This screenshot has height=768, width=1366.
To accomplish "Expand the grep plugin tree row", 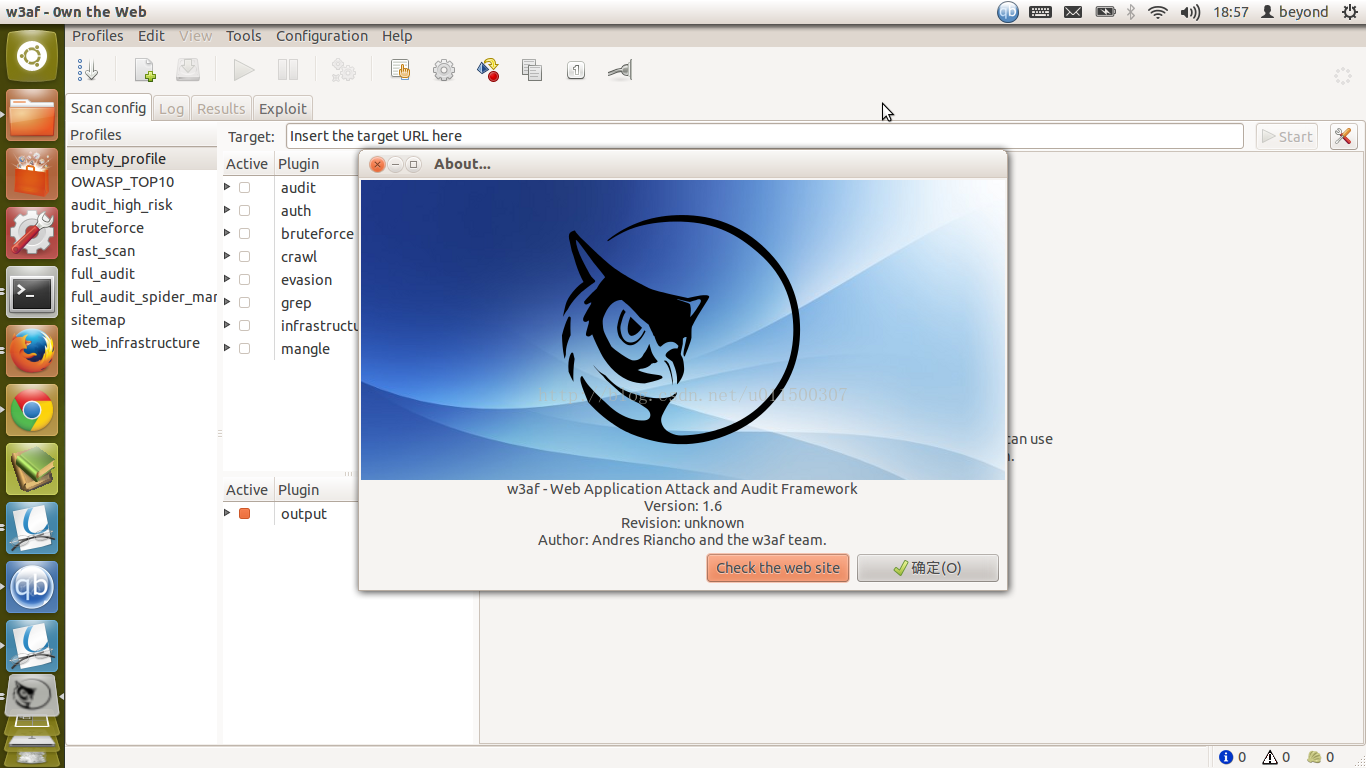I will [x=227, y=303].
